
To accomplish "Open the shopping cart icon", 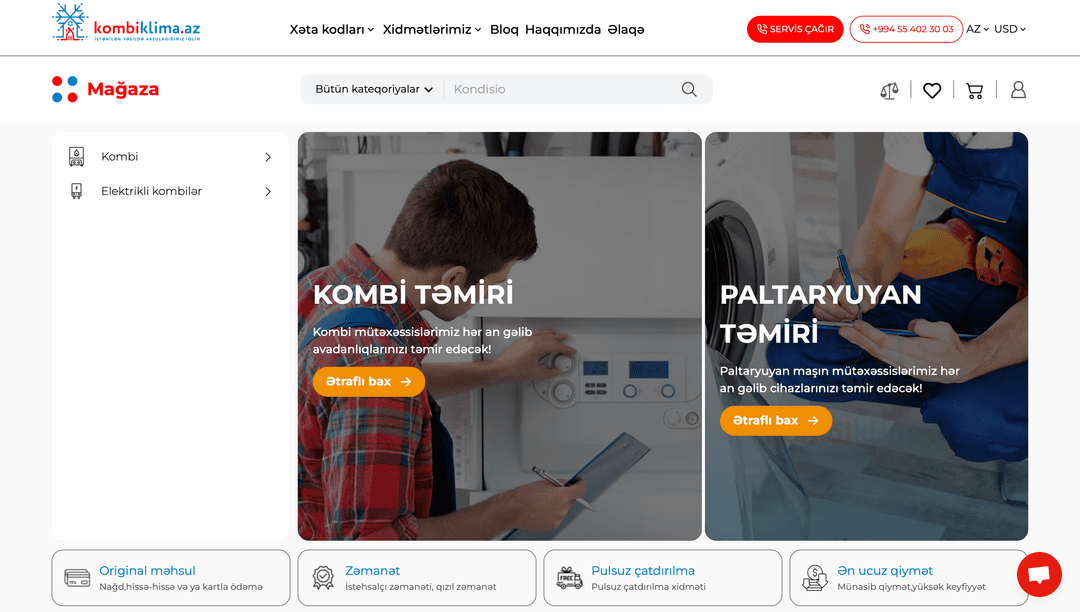I will coord(975,90).
